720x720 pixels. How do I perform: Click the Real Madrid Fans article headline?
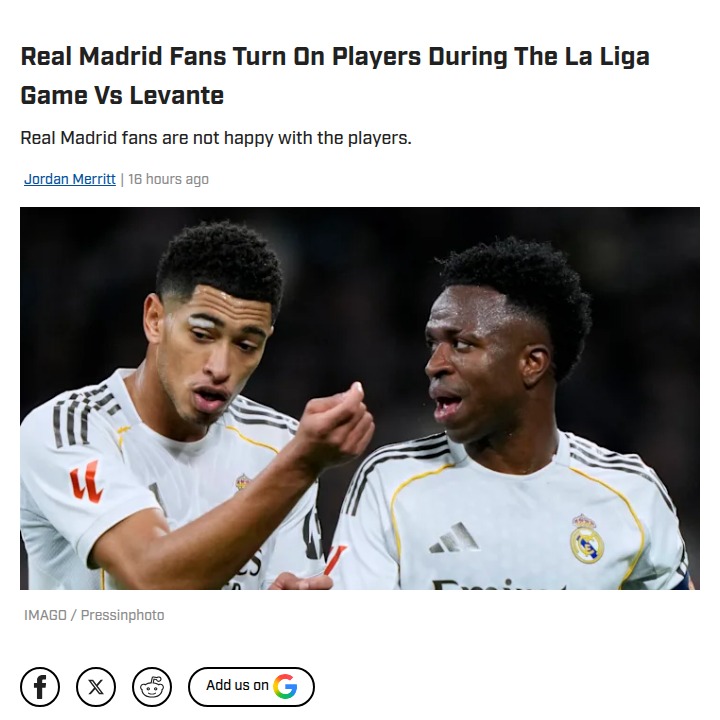click(335, 76)
